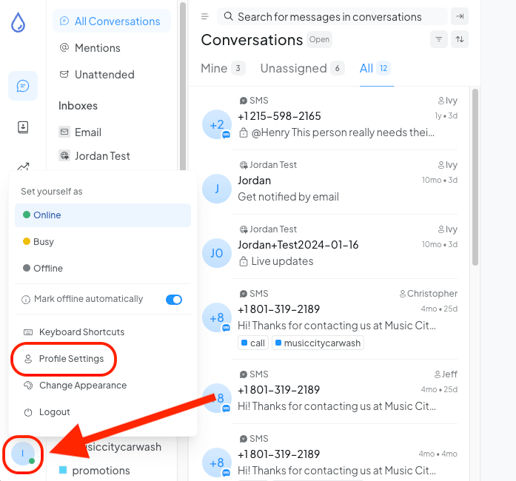Viewport: 516px width, 481px height.
Task: Click the water drop logo icon
Action: pyautogui.click(x=18, y=22)
